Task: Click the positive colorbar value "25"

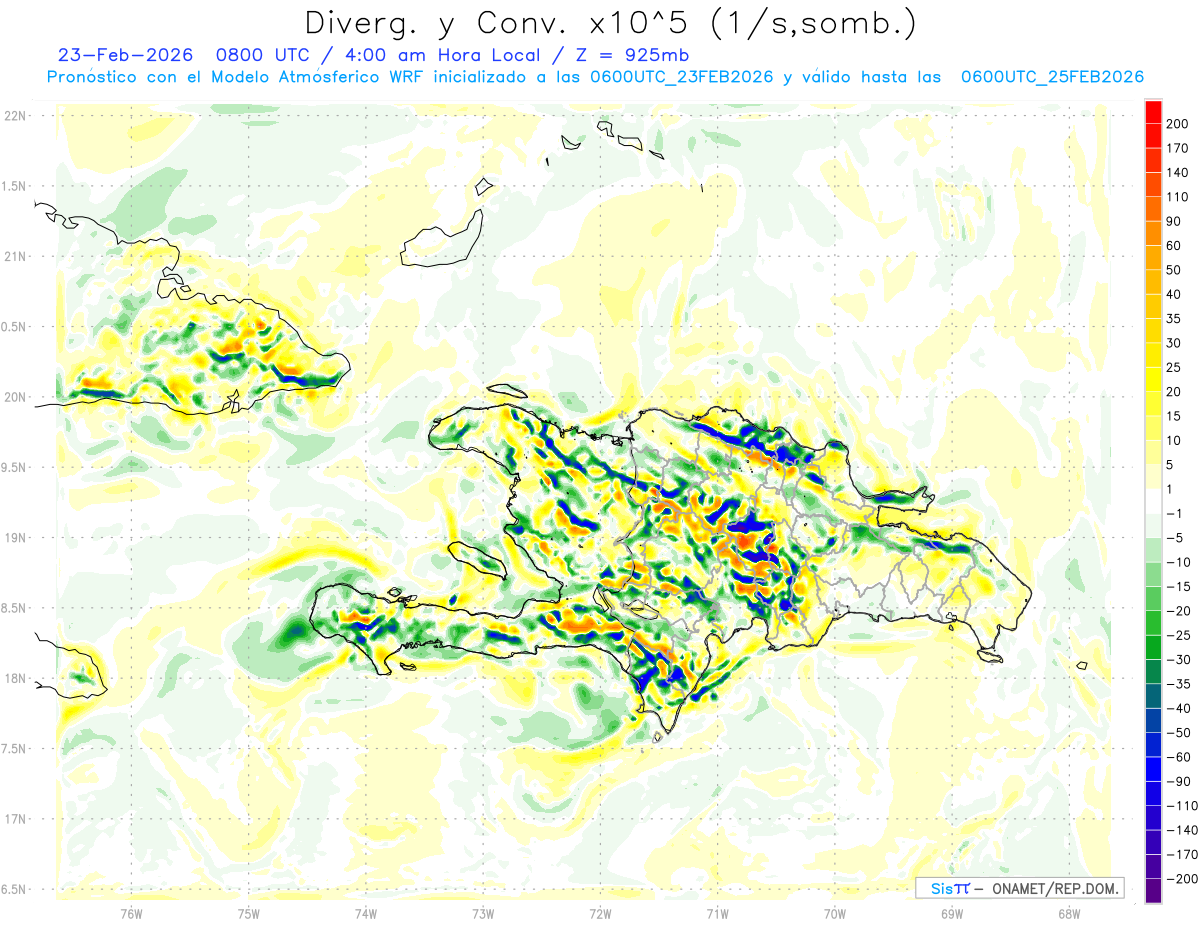Action: [x=1175, y=367]
